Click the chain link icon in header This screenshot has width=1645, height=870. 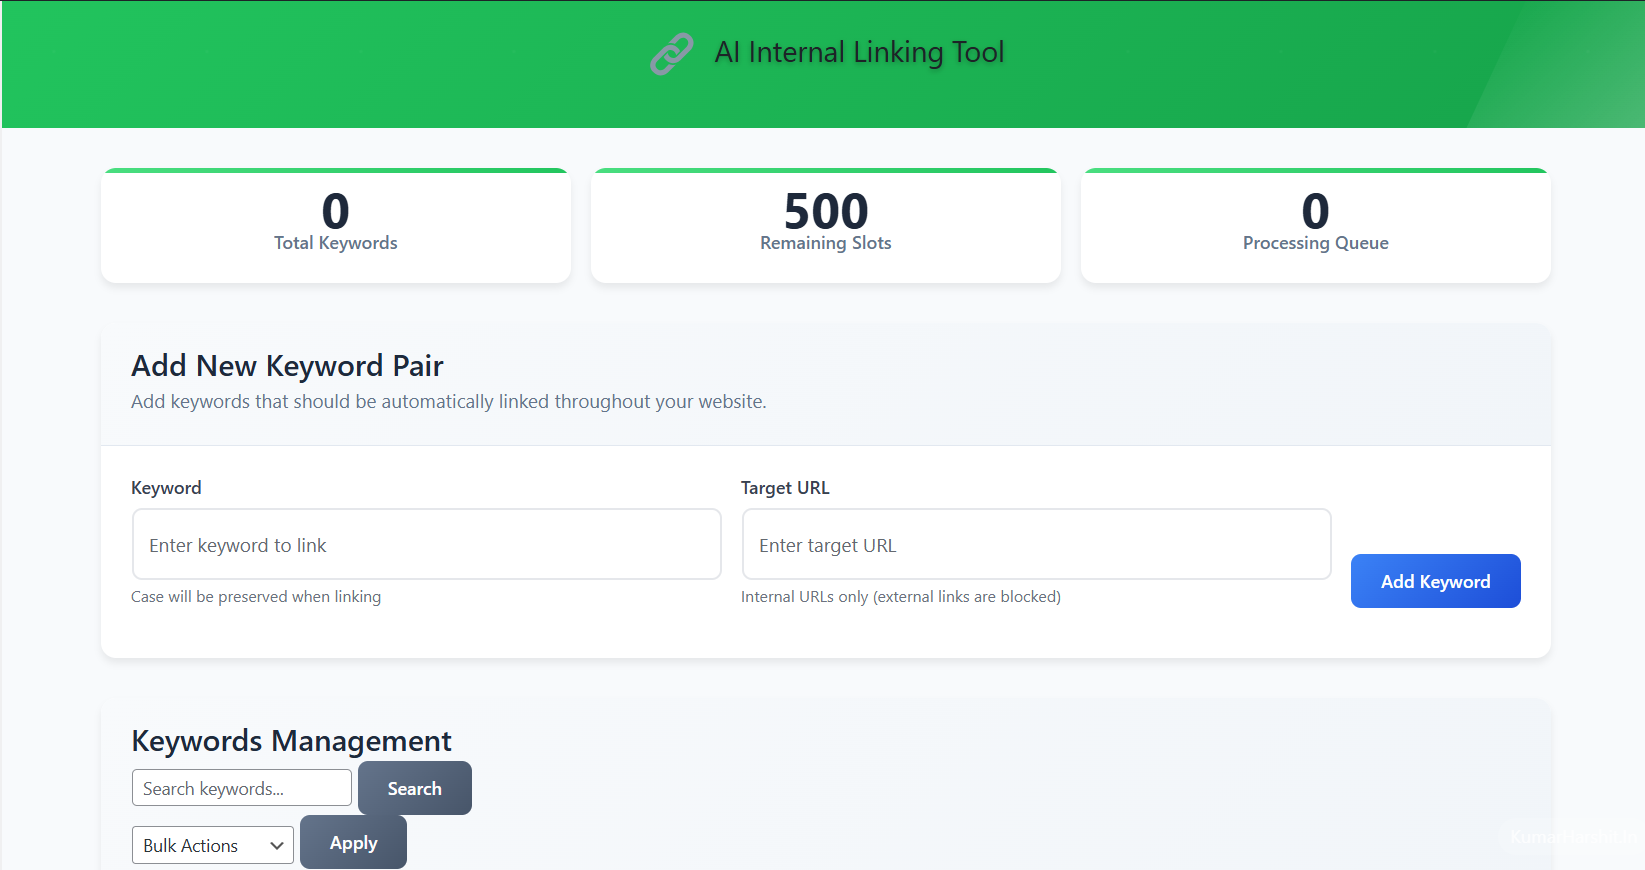click(x=671, y=54)
